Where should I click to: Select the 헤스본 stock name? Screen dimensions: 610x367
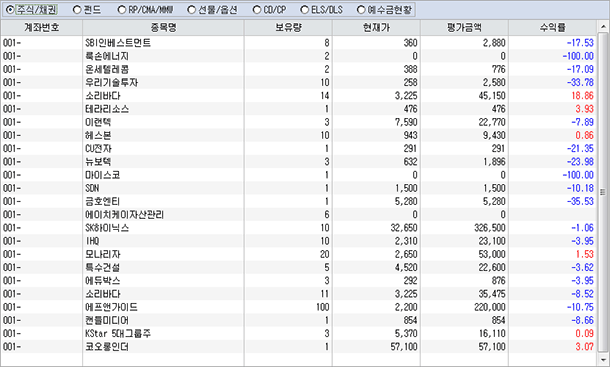coord(98,135)
